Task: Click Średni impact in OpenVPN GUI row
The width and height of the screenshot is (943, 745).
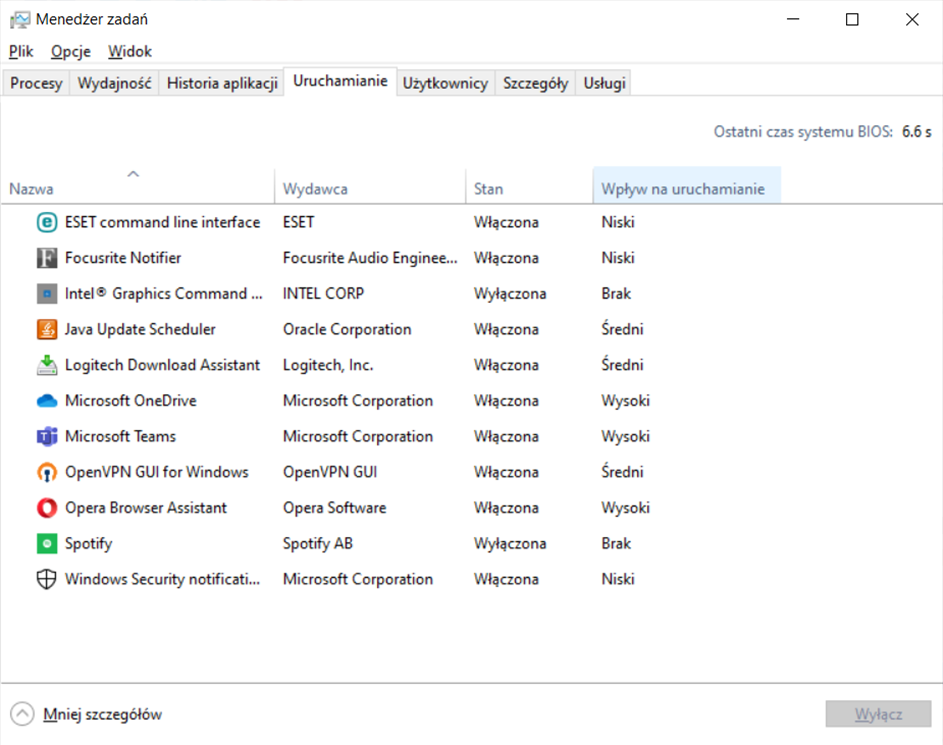Action: (622, 472)
